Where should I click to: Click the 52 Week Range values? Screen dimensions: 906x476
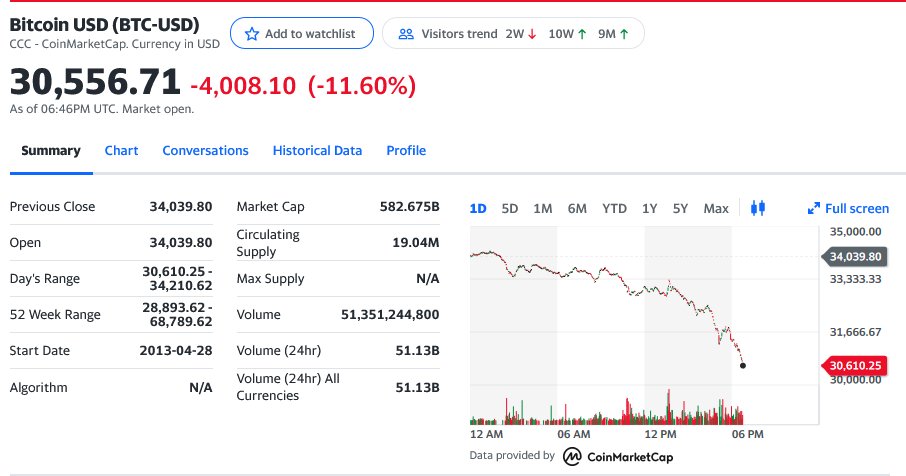pos(177,315)
